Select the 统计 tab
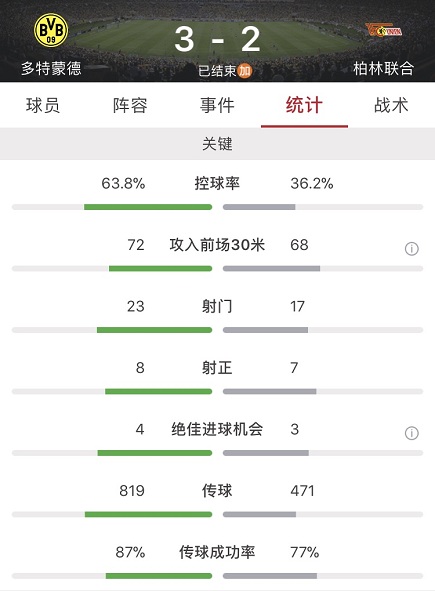The image size is (435, 591). click(304, 105)
